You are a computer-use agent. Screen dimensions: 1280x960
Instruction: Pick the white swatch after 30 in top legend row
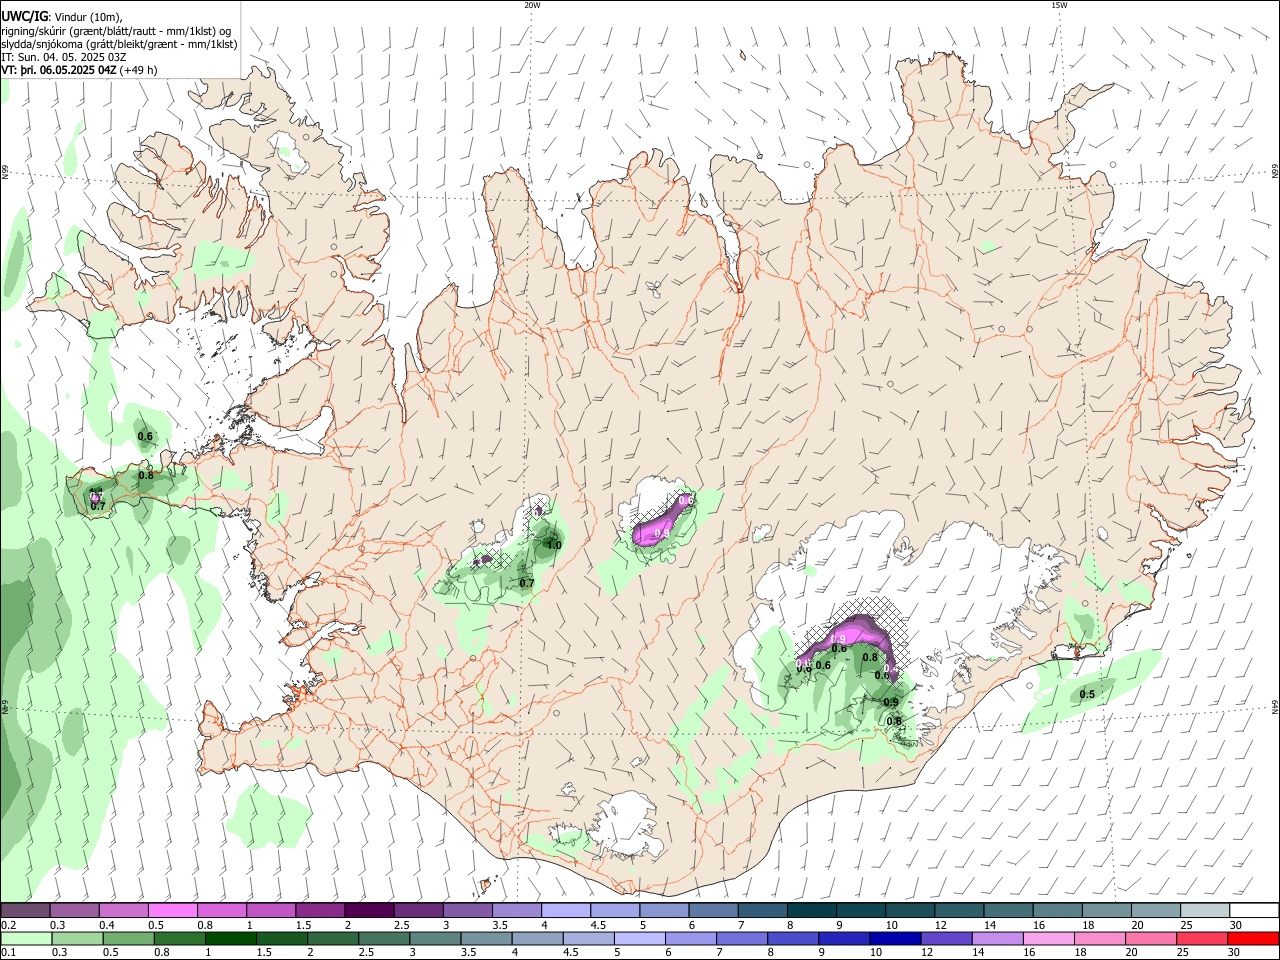(x=1253, y=911)
